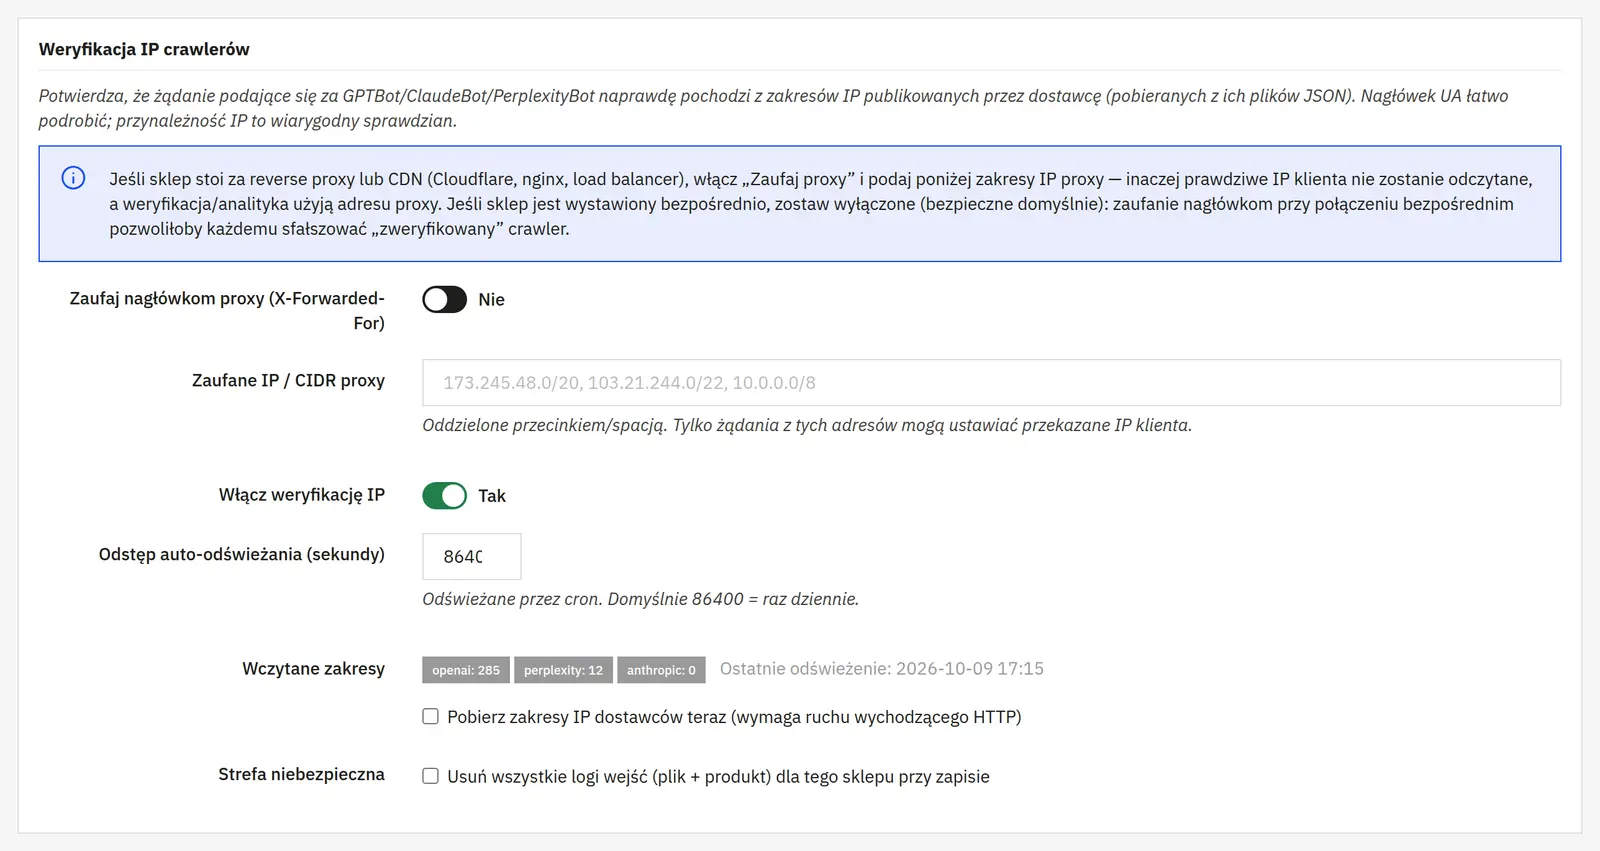Click the "openai: 285" badge
This screenshot has height=851, width=1600.
coord(466,670)
